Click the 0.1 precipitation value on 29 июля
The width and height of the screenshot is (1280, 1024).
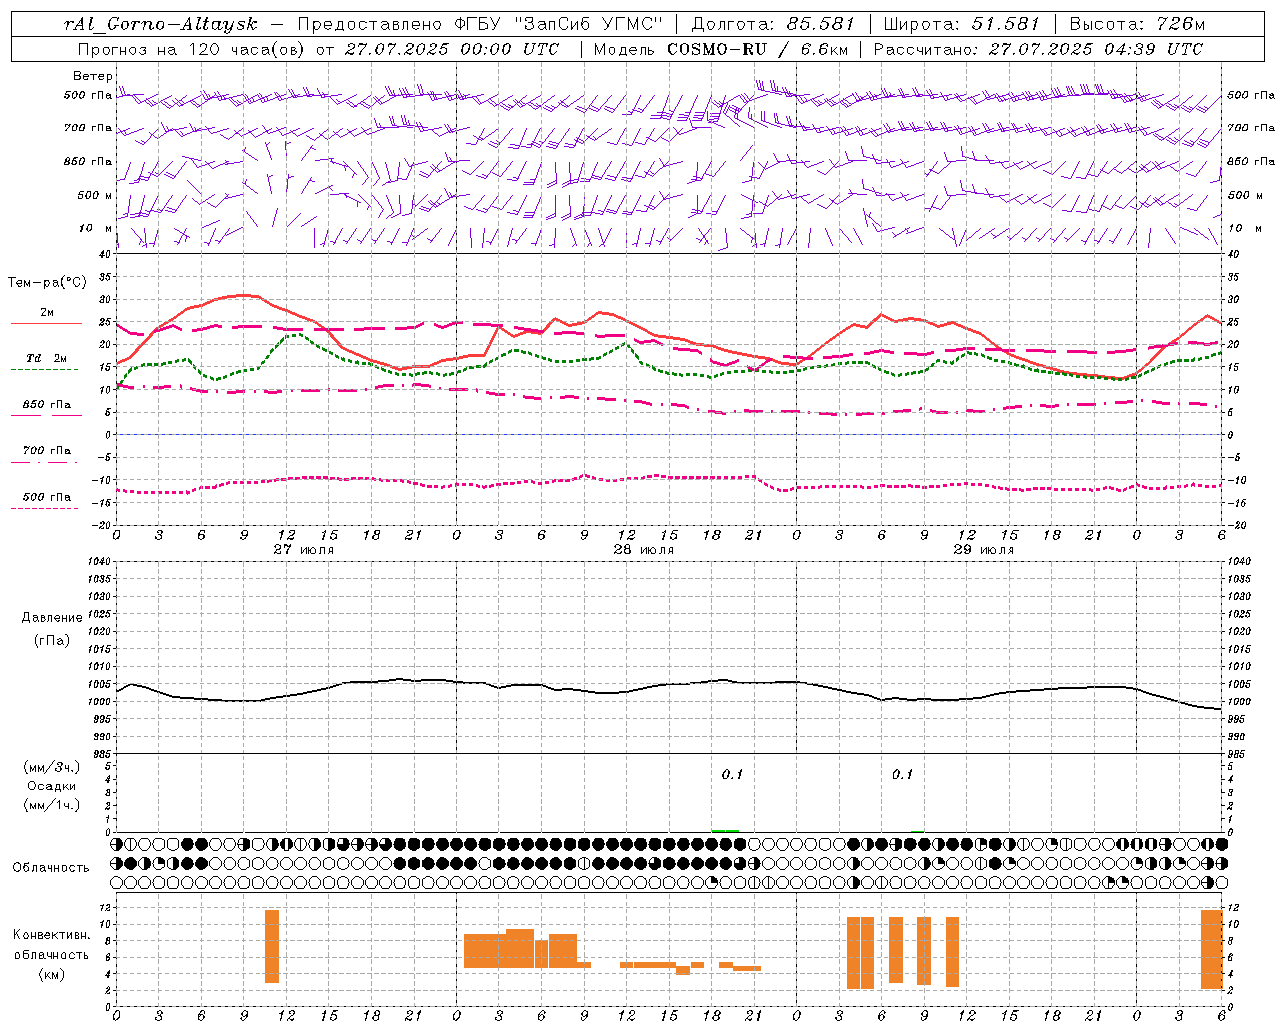click(x=903, y=774)
